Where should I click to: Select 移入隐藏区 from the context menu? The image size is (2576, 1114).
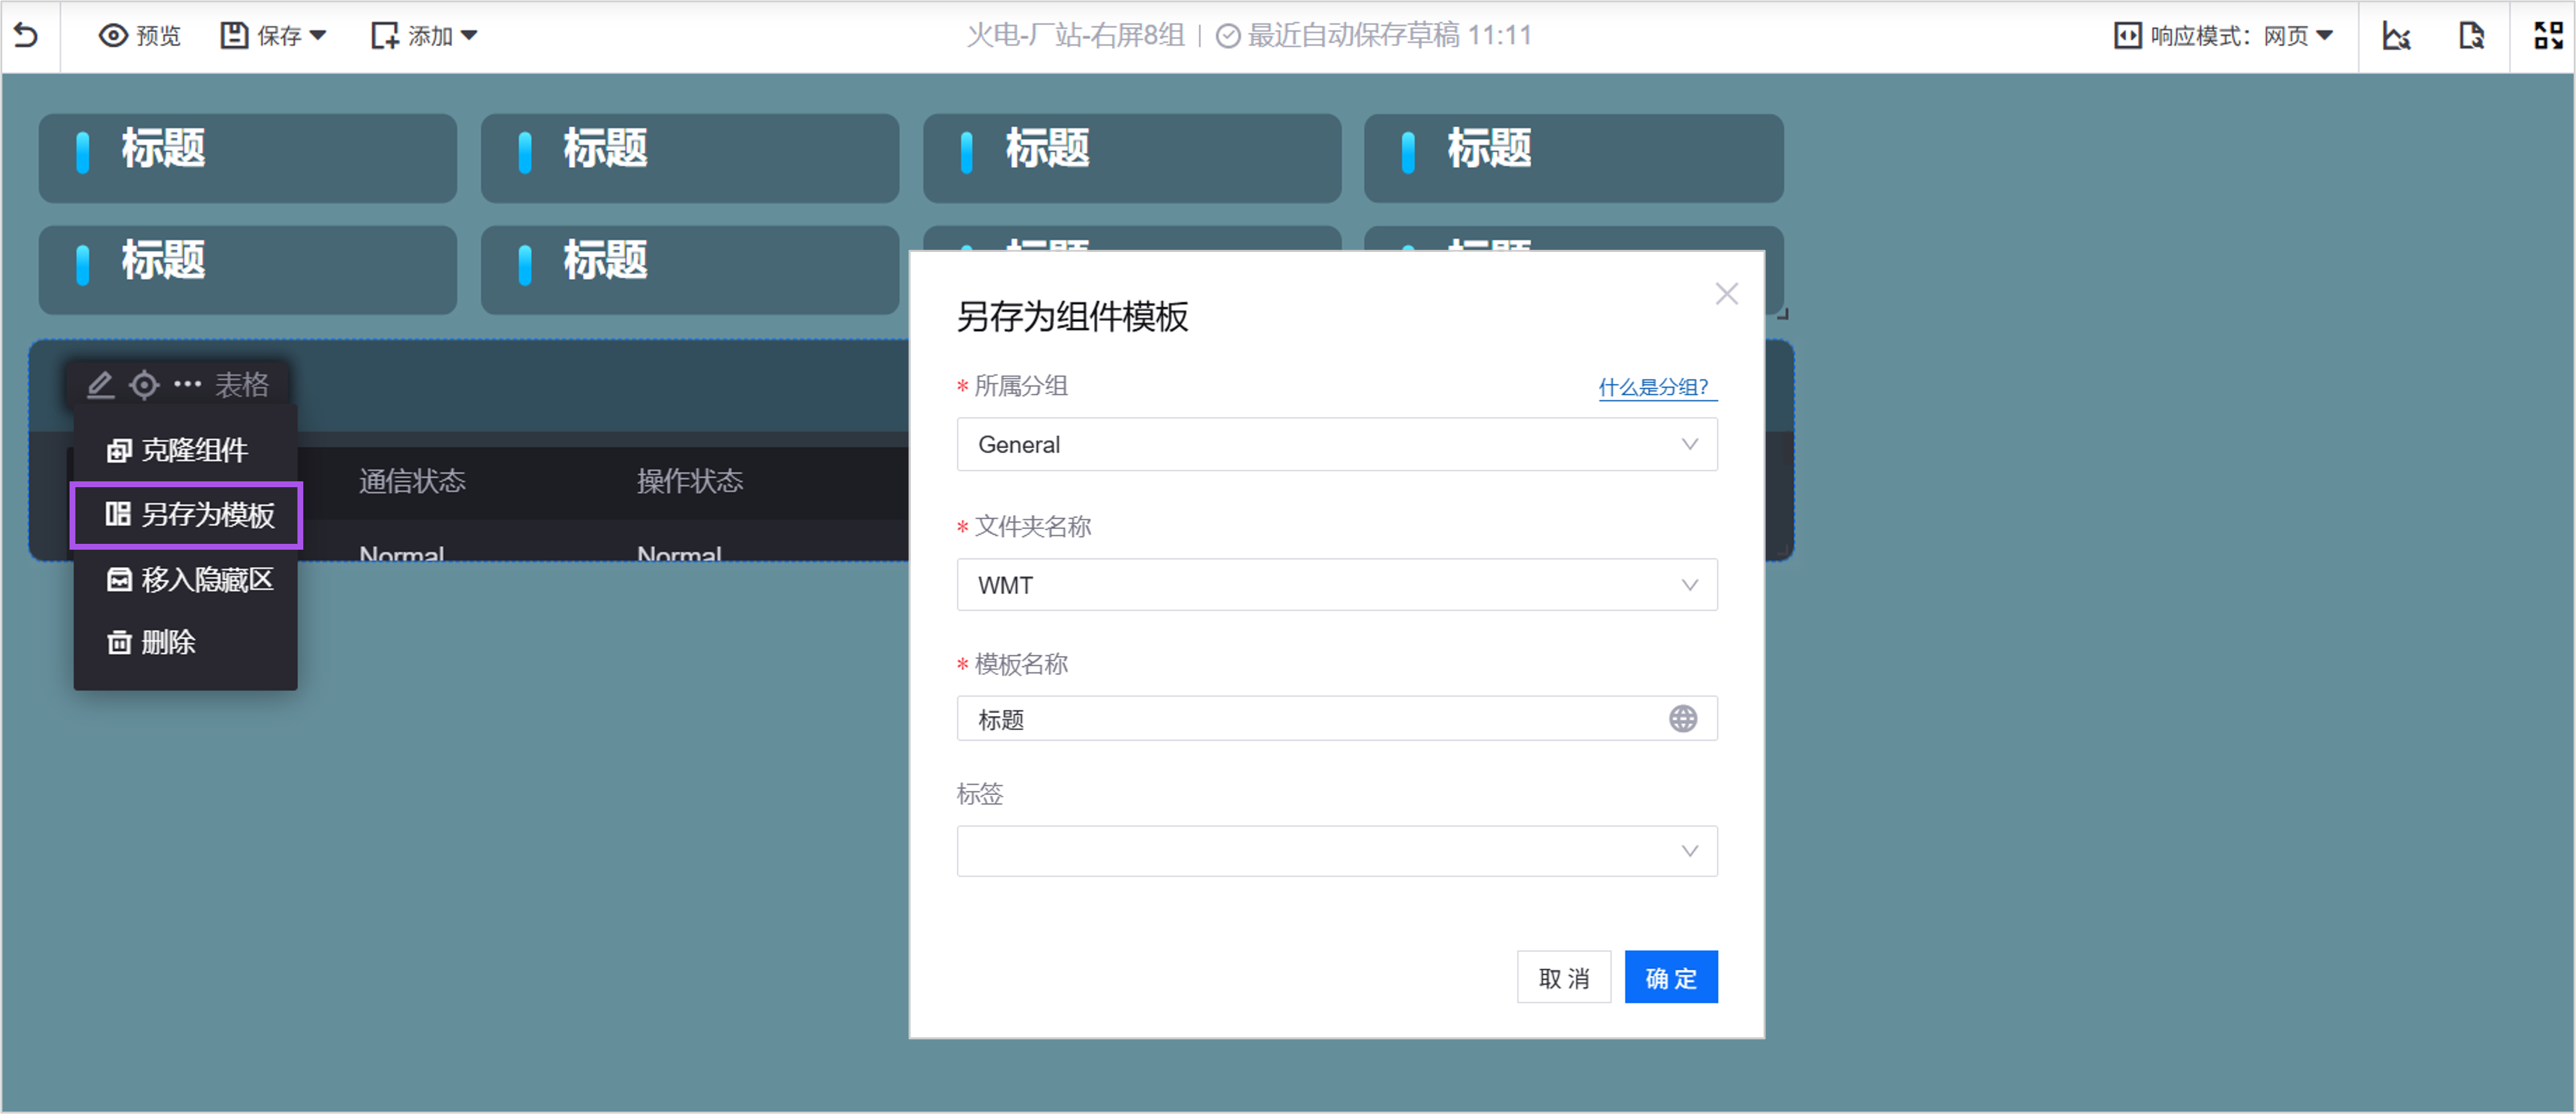pos(186,579)
